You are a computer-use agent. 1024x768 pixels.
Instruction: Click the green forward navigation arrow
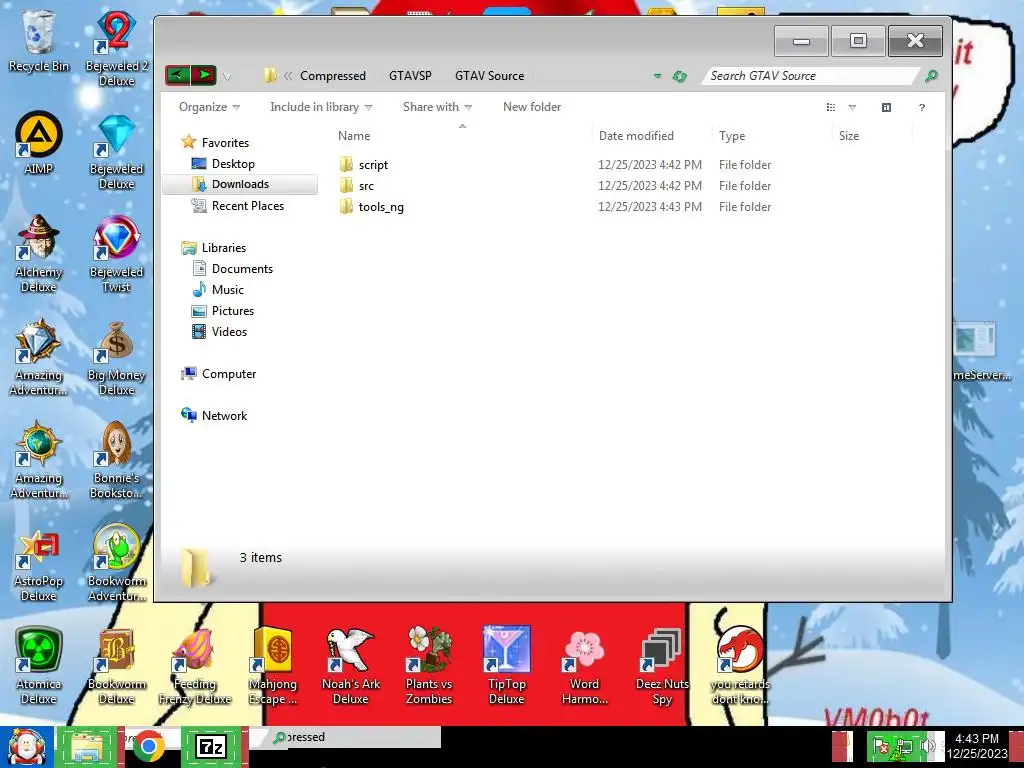[x=204, y=76]
